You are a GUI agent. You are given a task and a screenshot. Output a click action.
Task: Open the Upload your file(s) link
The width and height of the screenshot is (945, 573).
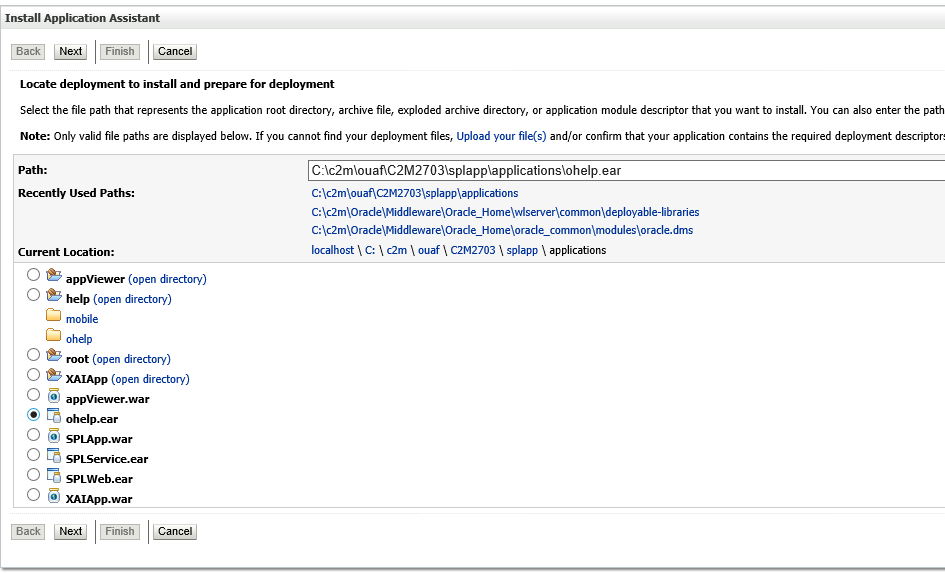tap(501, 136)
